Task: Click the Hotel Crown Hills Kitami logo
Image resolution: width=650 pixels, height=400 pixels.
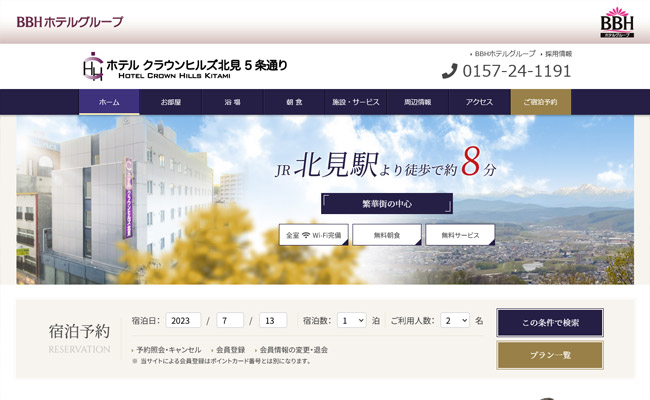Action: [185, 66]
